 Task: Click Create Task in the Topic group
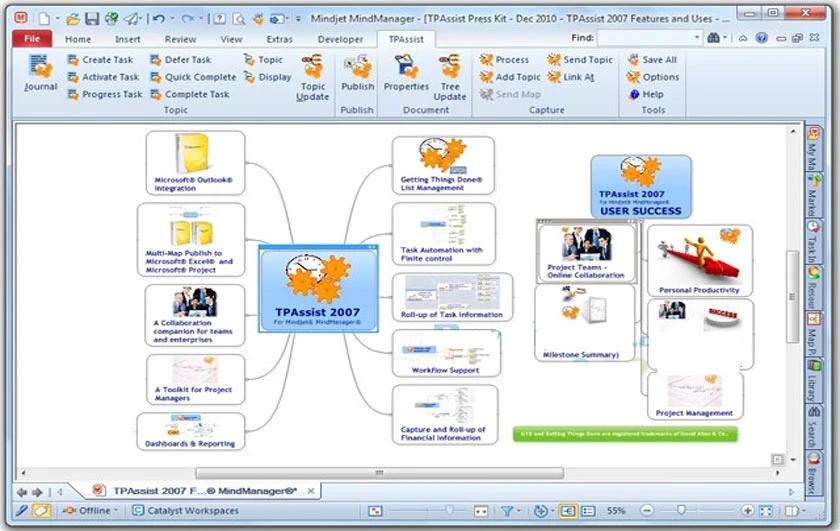[101, 59]
